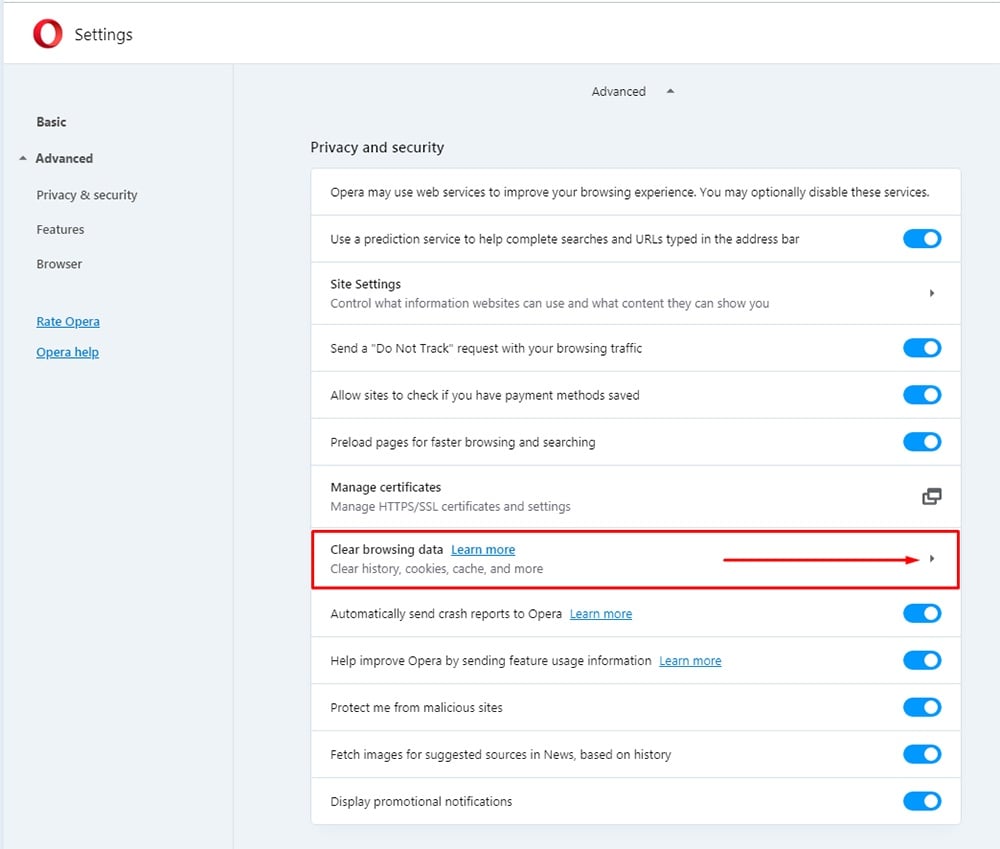Viewport: 1000px width, 849px height.
Task: Disable sending feature usage information
Action: click(922, 660)
